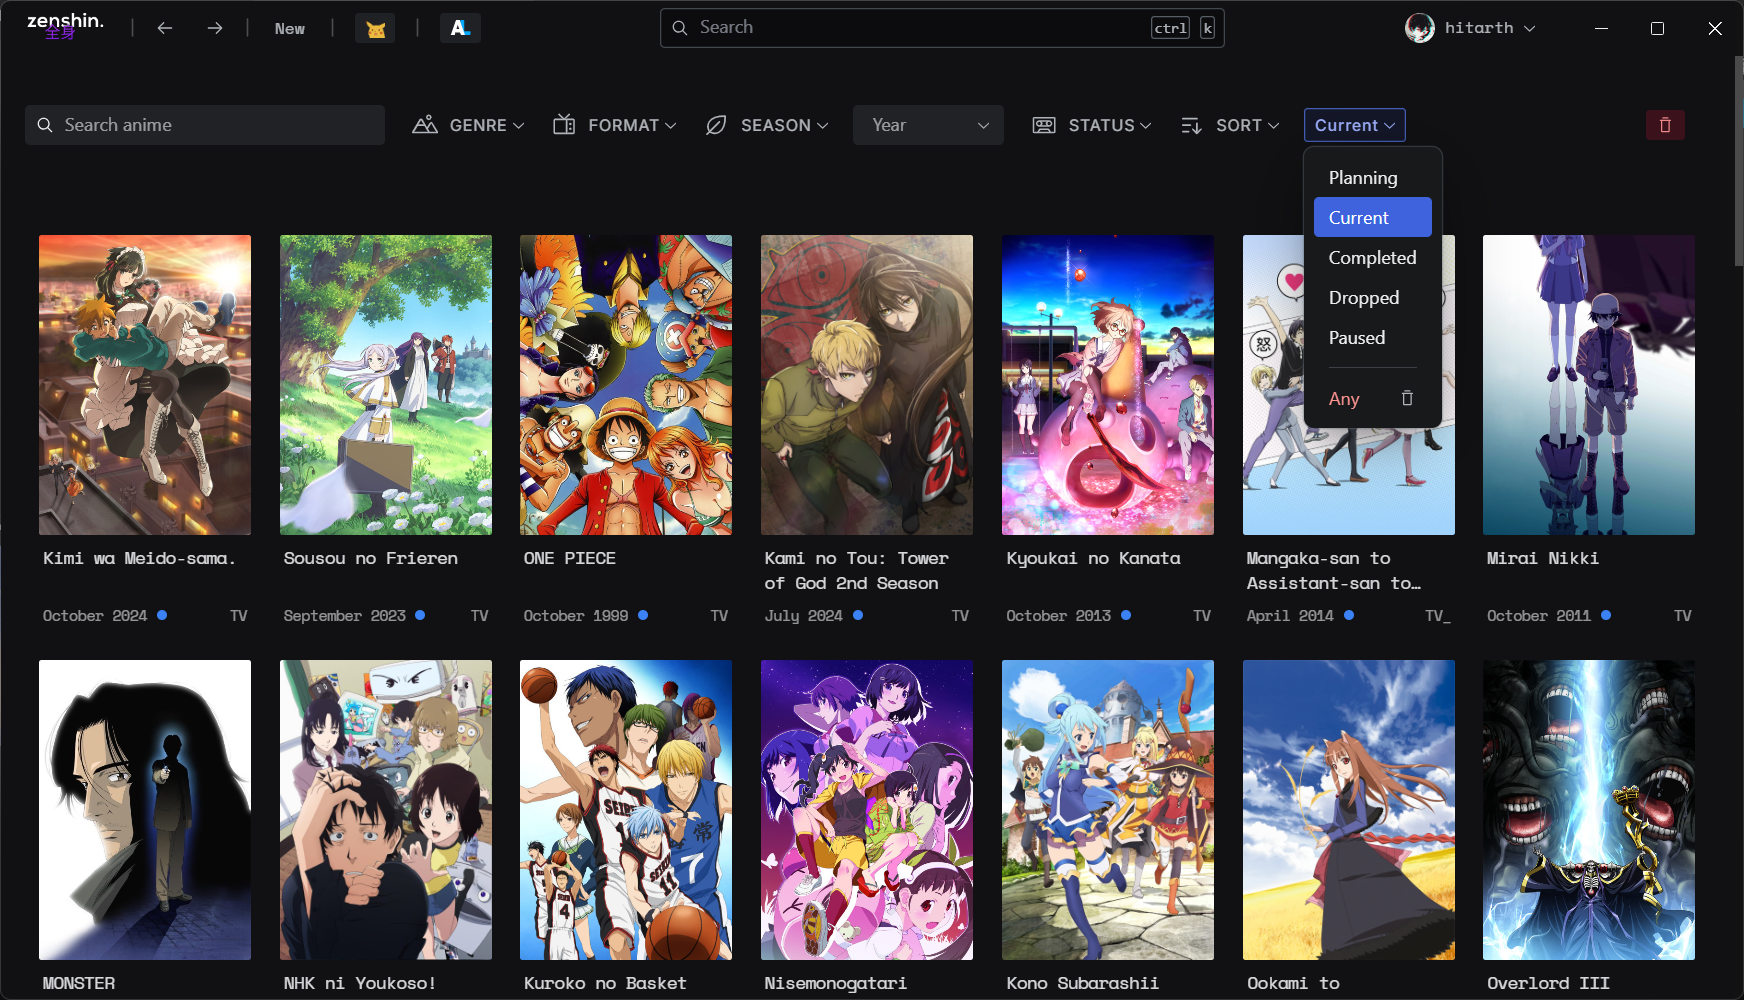
Task: Expand the GENRE filter dropdown
Action: [x=469, y=125]
